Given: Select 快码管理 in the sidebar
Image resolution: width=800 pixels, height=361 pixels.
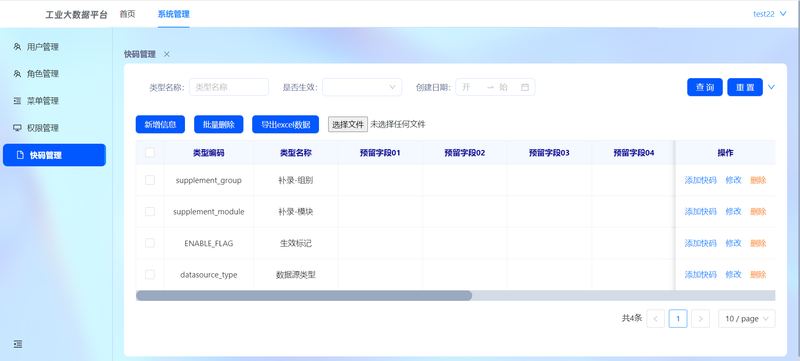Looking at the screenshot, I should pyautogui.click(x=54, y=155).
